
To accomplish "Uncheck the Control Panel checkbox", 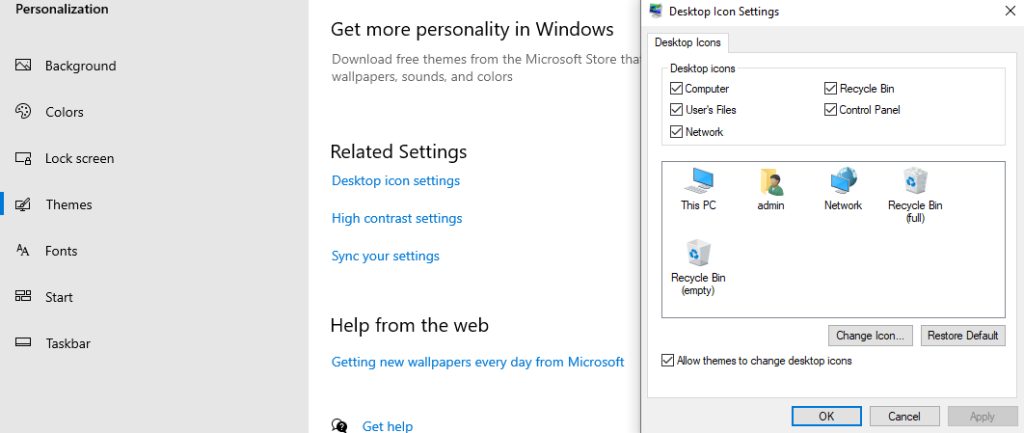I will click(x=830, y=110).
